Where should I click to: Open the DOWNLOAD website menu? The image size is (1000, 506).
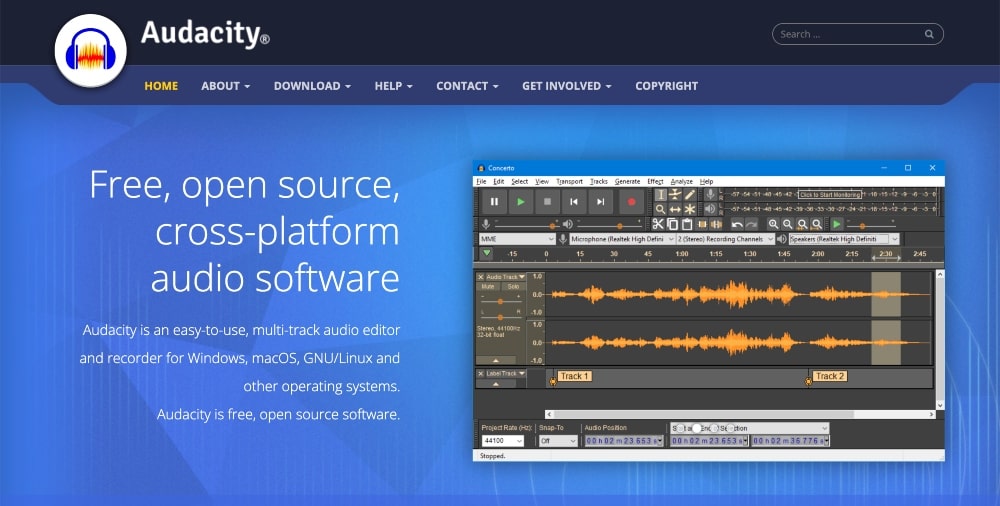[x=312, y=86]
